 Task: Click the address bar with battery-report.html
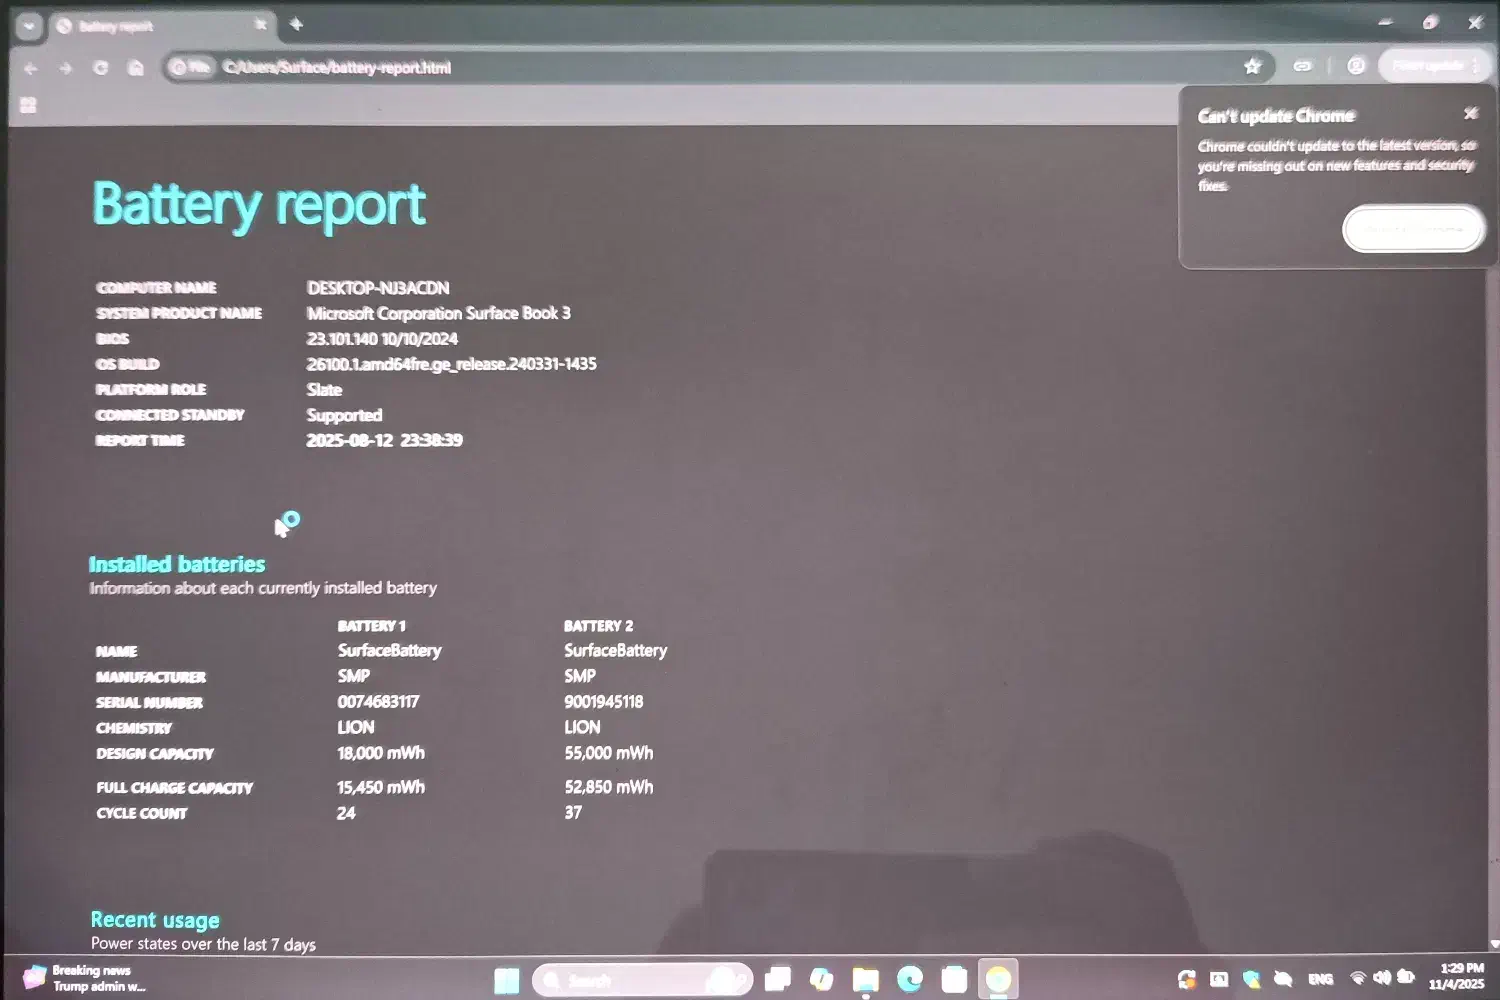700,67
